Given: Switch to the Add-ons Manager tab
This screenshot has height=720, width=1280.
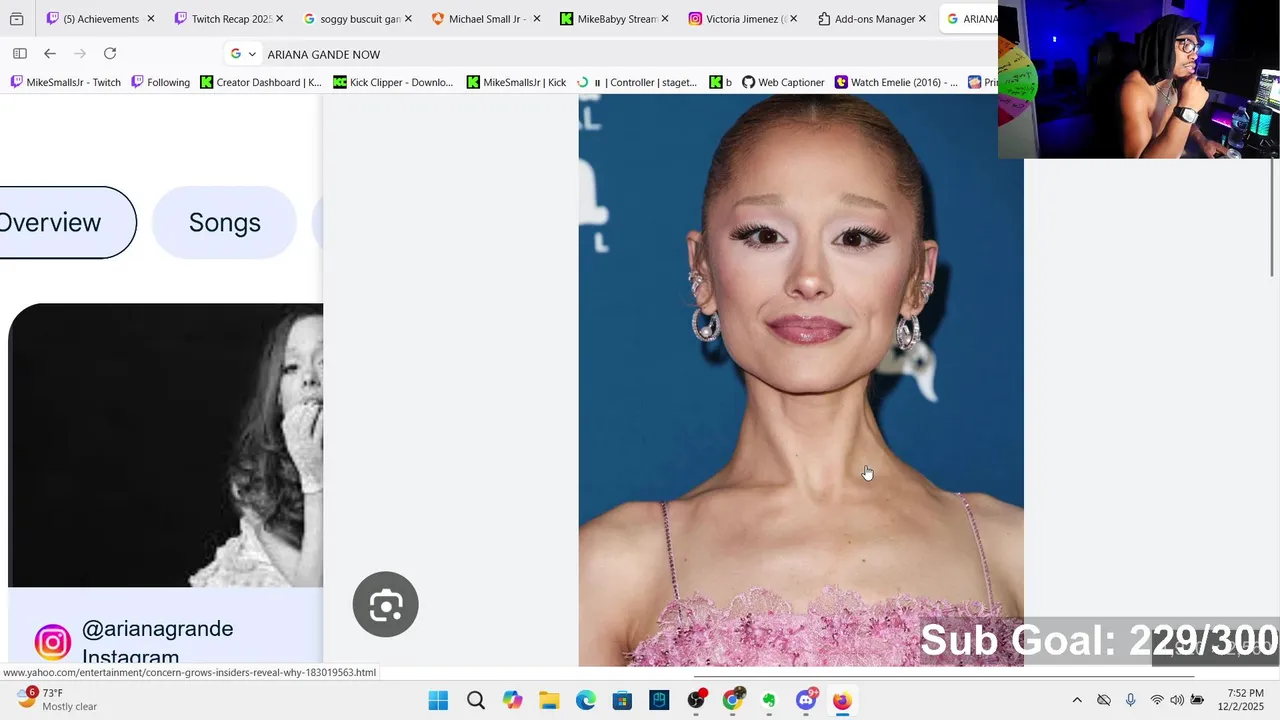Looking at the screenshot, I should [872, 19].
